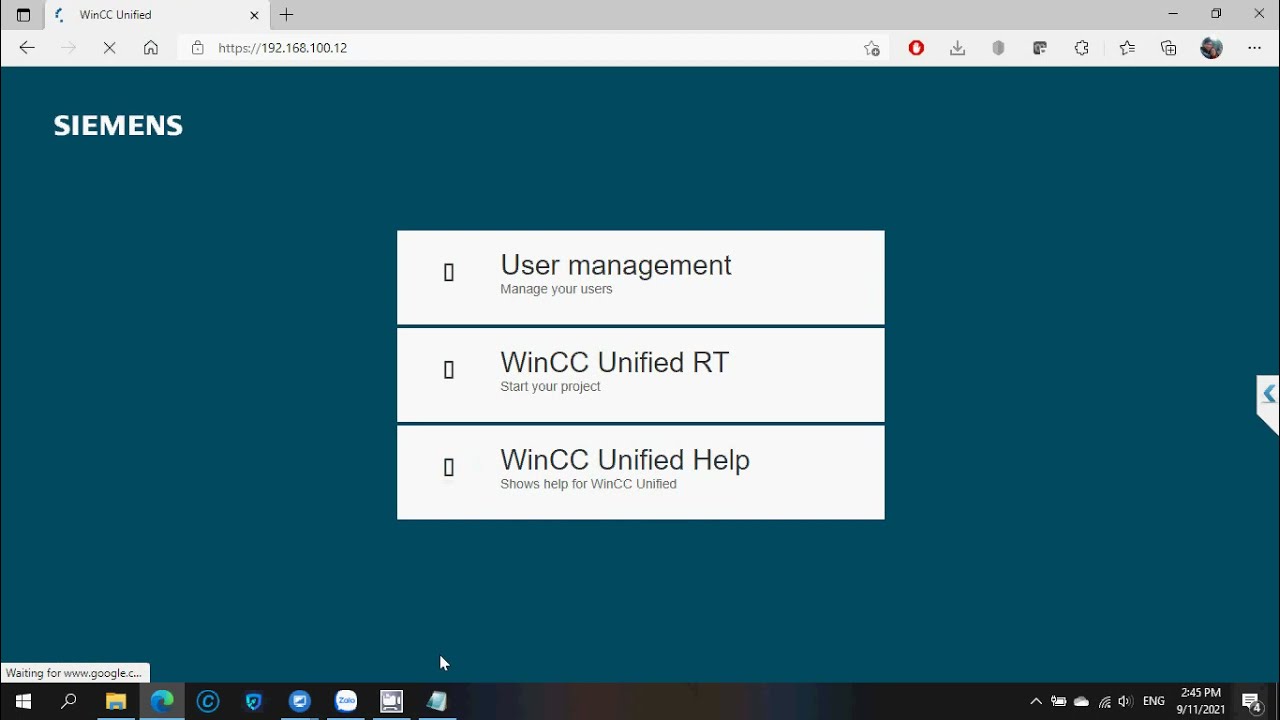Open the browser profile avatar
Image resolution: width=1280 pixels, height=720 pixels.
[1211, 47]
